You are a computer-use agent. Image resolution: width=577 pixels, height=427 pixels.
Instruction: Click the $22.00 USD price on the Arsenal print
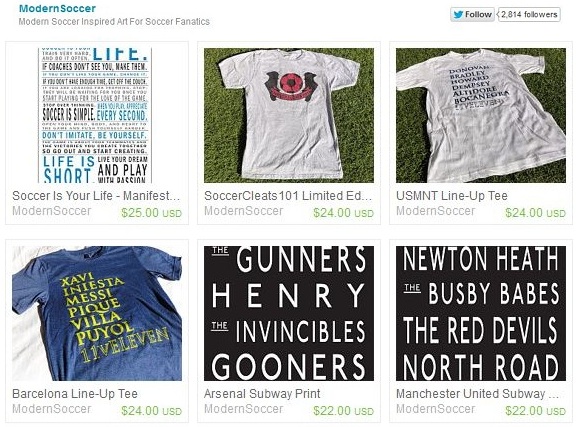pyautogui.click(x=344, y=411)
